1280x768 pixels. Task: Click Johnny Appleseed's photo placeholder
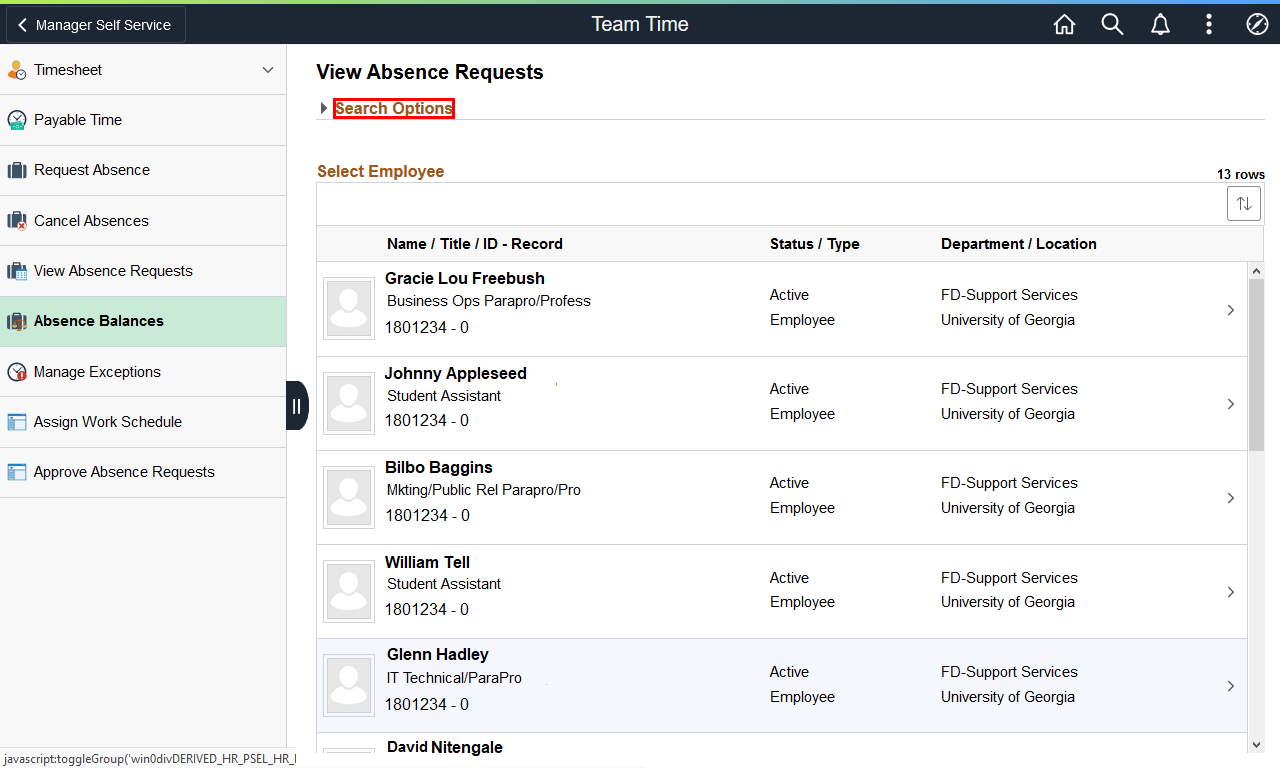pyautogui.click(x=349, y=403)
